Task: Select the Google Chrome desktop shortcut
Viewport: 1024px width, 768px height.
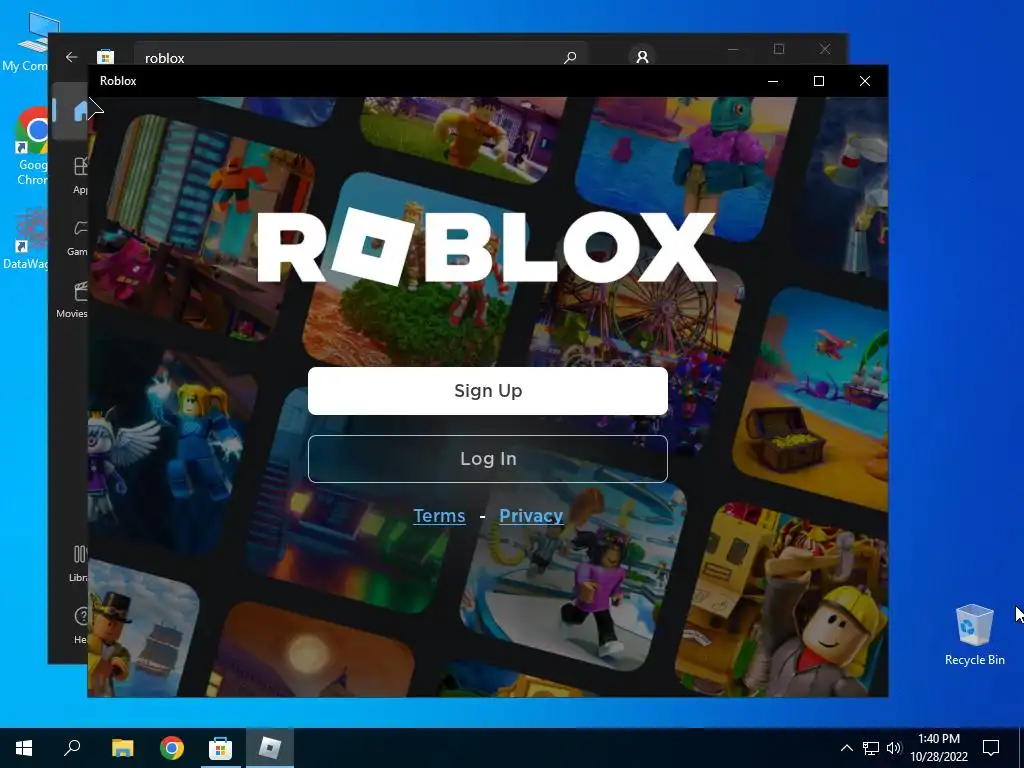Action: pos(31,147)
